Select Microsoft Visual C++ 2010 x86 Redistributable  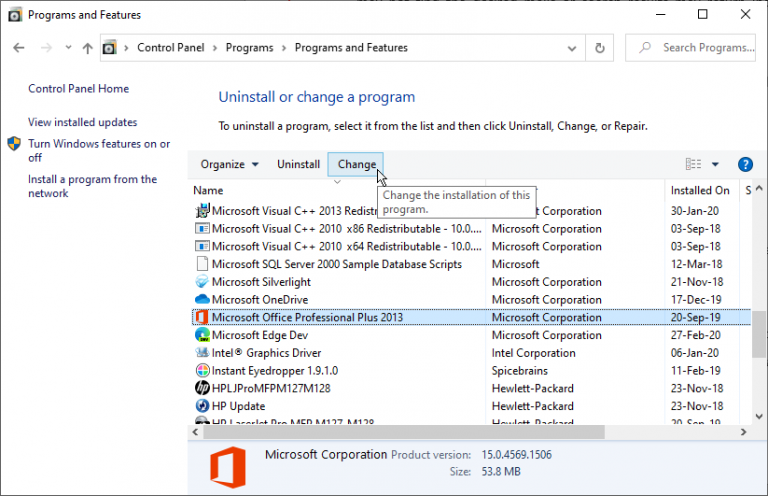click(x=347, y=229)
